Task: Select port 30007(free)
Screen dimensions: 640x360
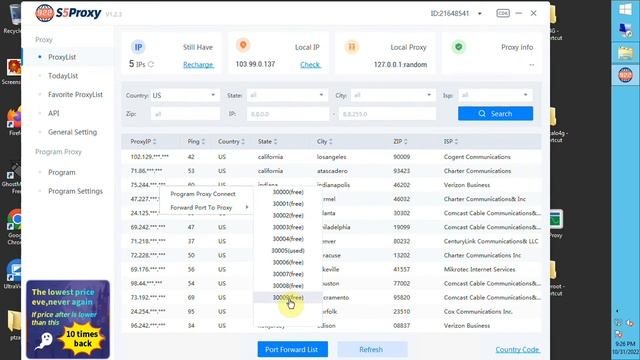Action: coord(288,274)
